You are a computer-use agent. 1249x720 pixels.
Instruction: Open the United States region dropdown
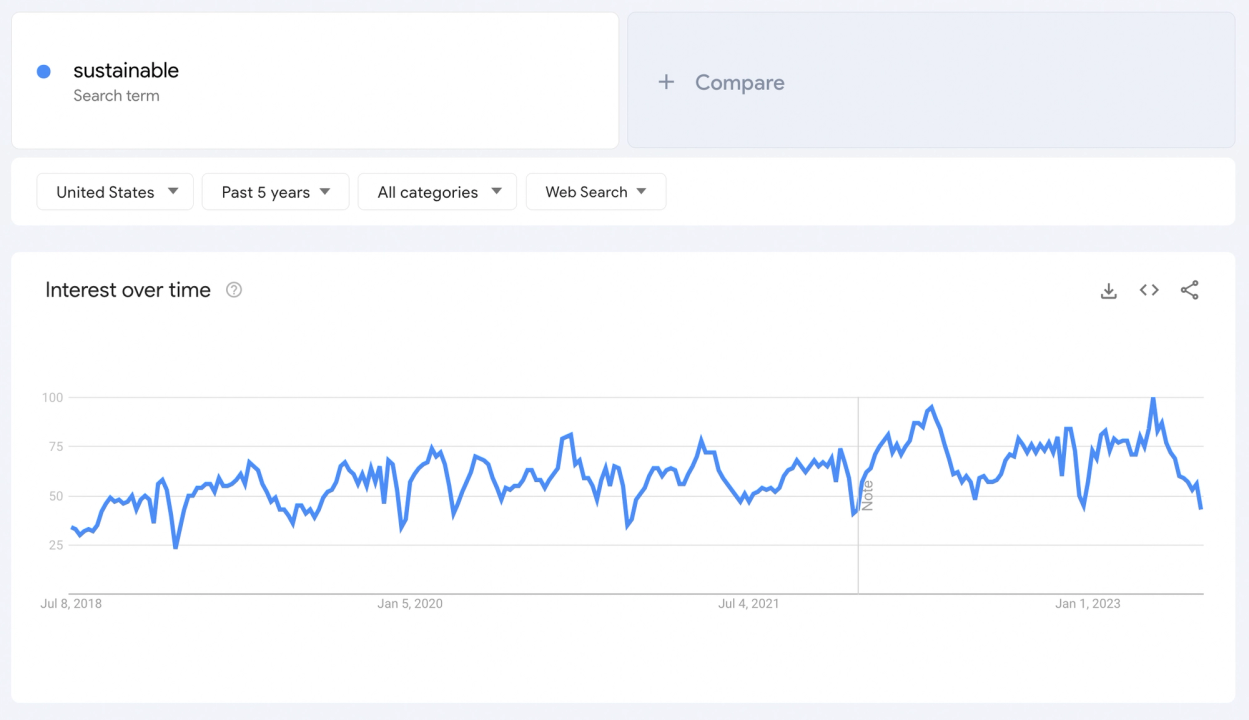pyautogui.click(x=115, y=192)
